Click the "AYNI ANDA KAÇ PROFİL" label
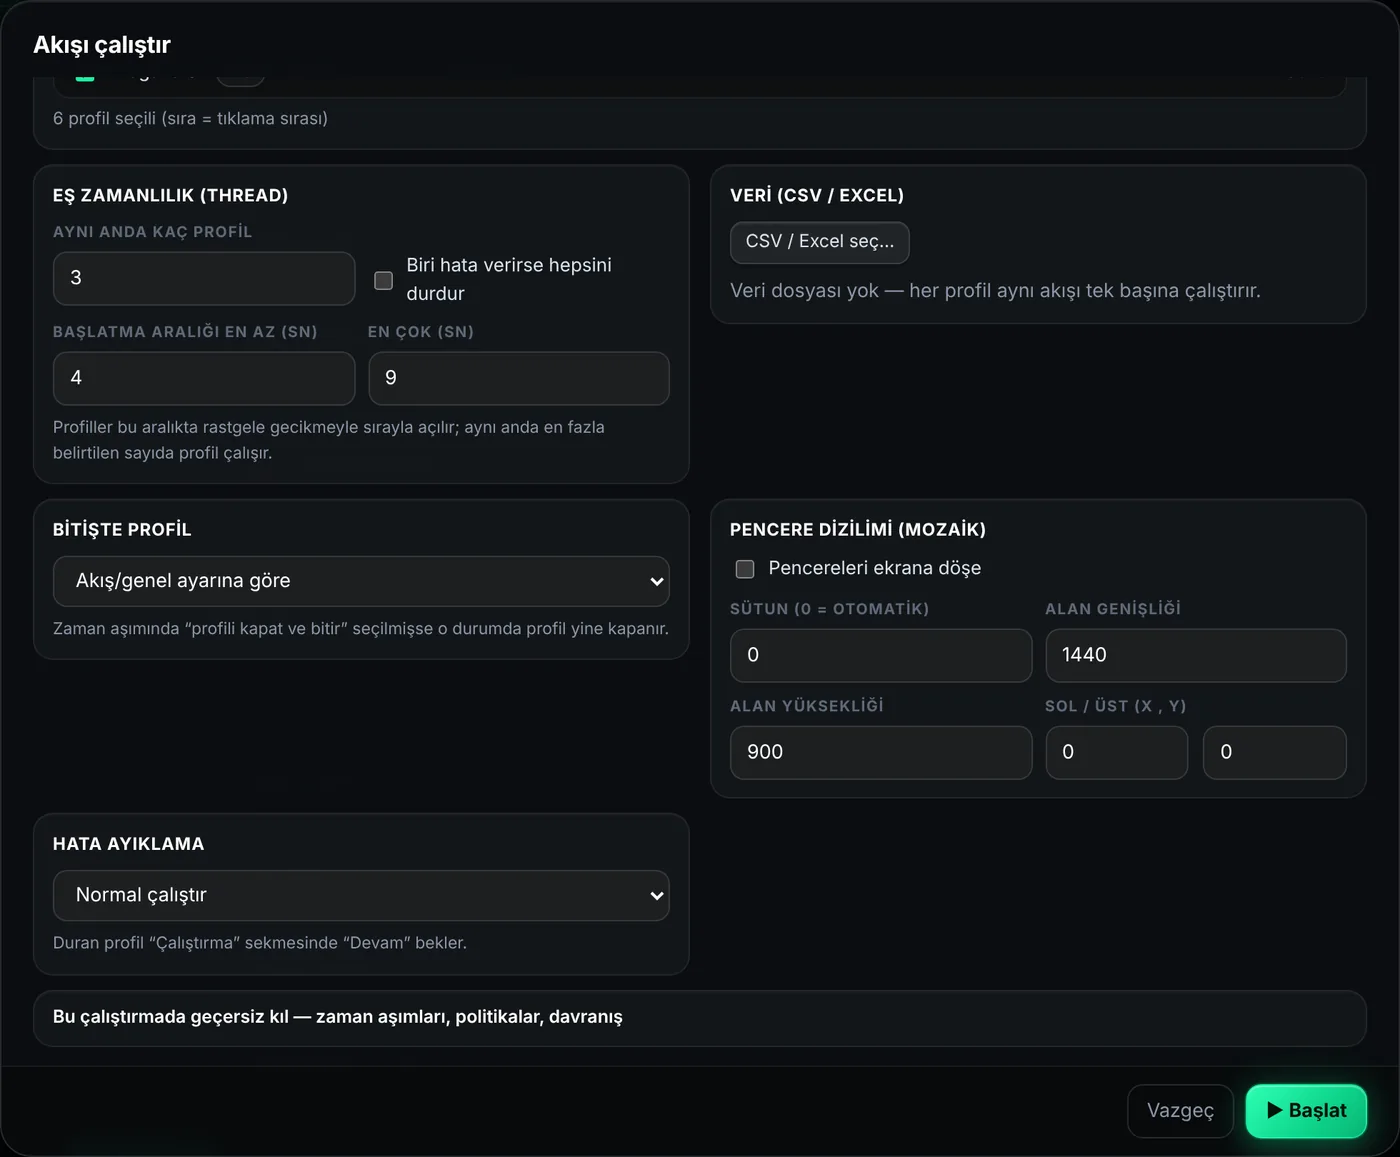 coord(152,232)
